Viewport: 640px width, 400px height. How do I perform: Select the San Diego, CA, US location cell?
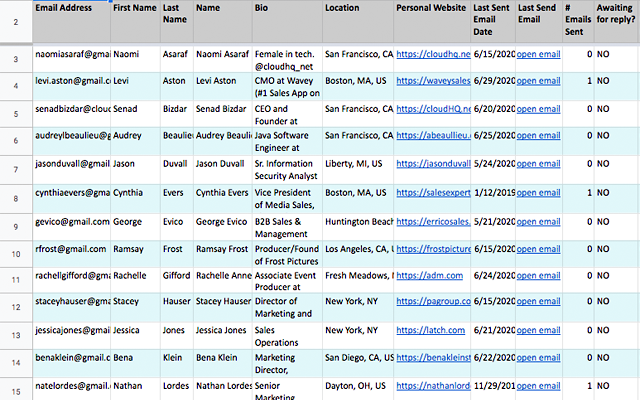coord(358,363)
